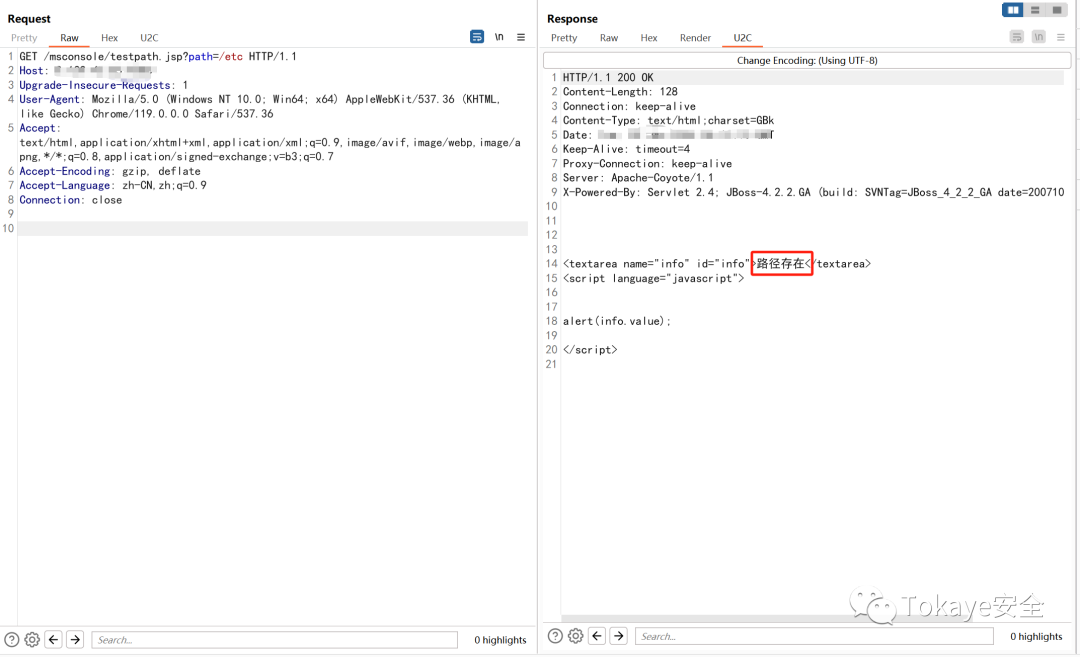Toggle word wrap icon in Request panel
The image size is (1080, 657).
[477, 36]
